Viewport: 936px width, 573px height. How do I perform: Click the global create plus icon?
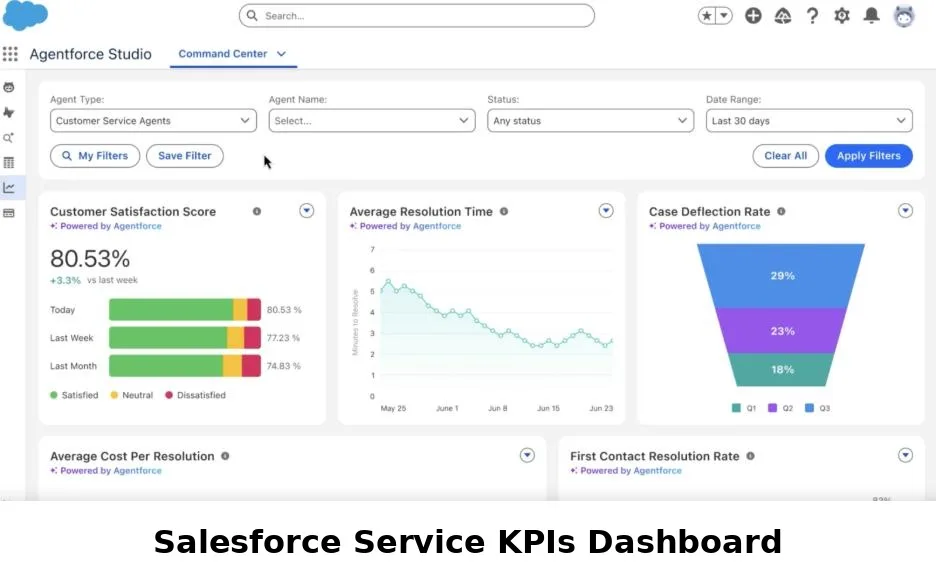(753, 16)
